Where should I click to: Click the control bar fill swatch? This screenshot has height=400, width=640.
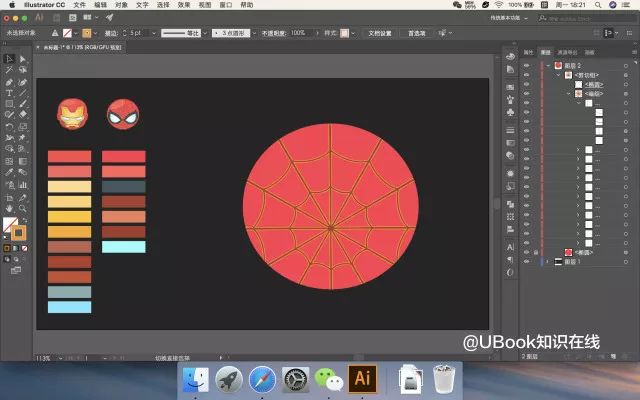[x=67, y=33]
